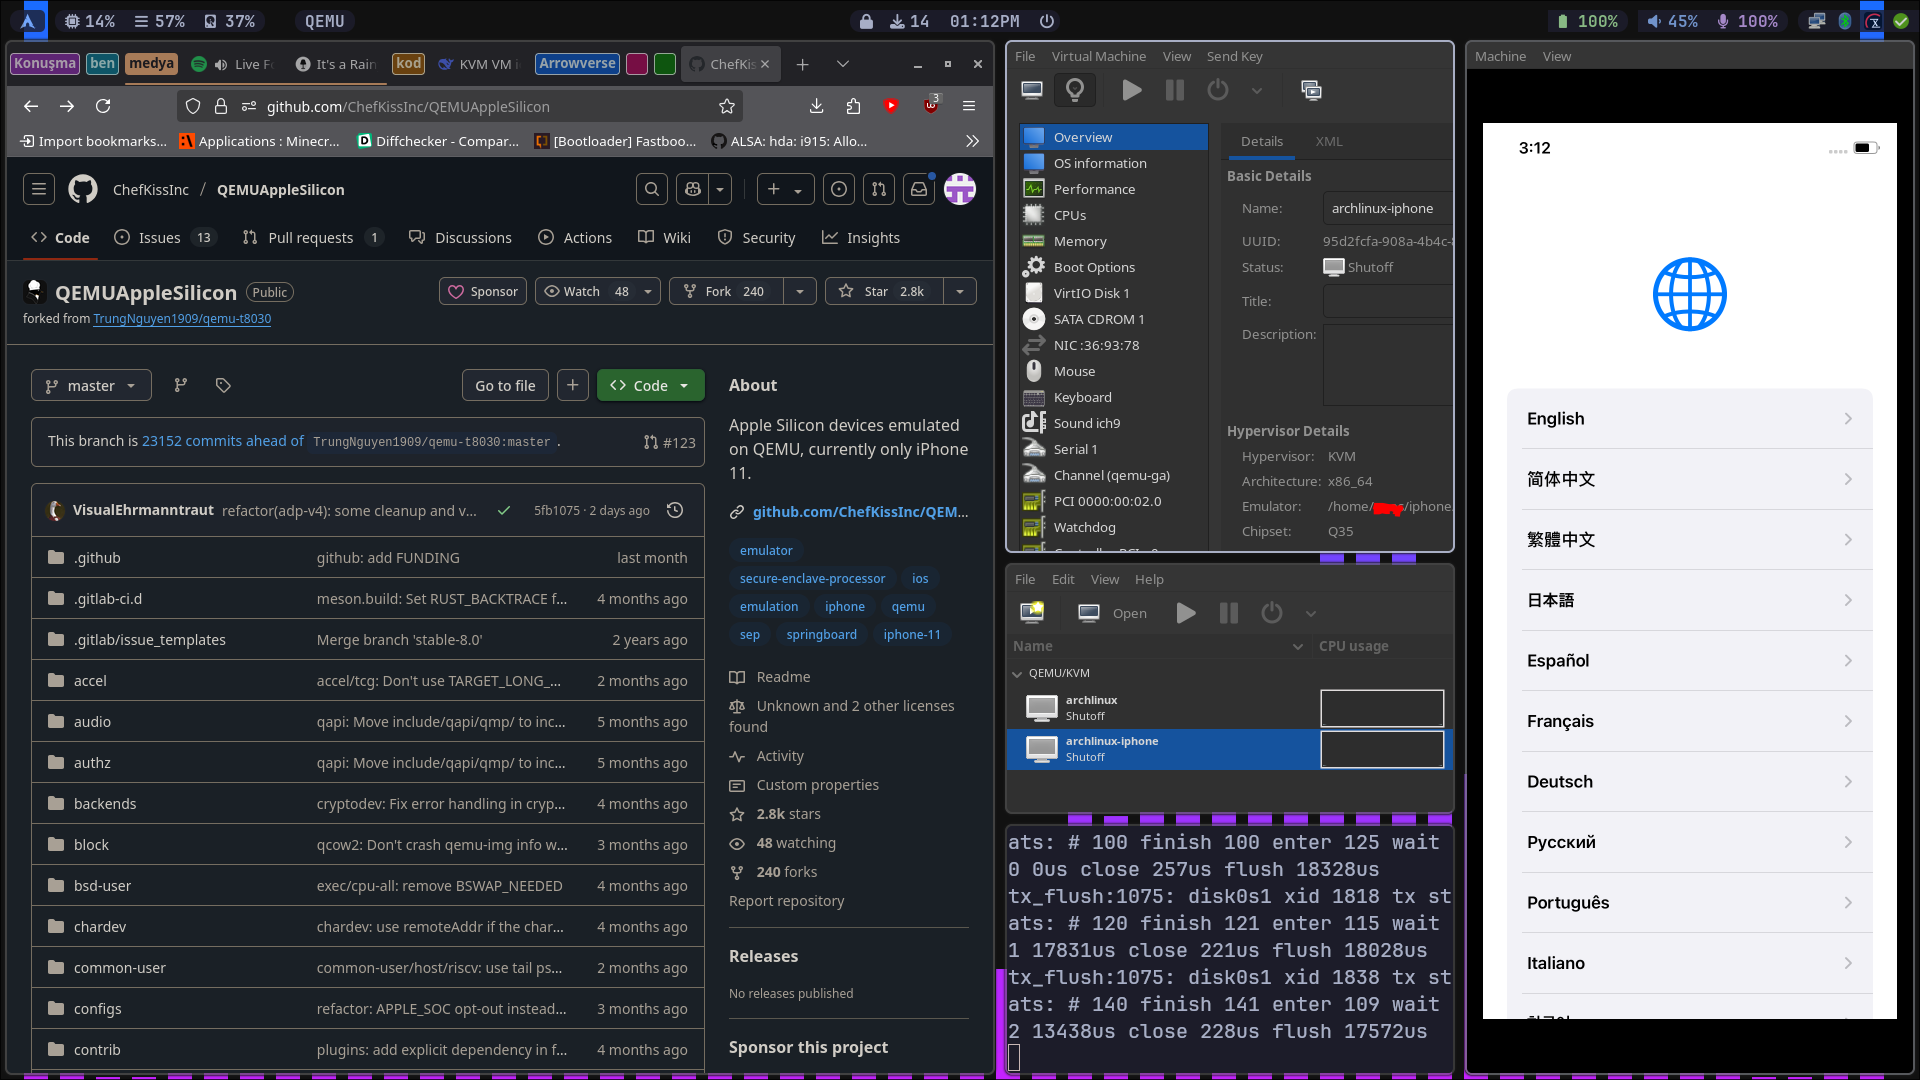Open the Issues tab on GitHub
The width and height of the screenshot is (1920, 1080).
(x=165, y=238)
